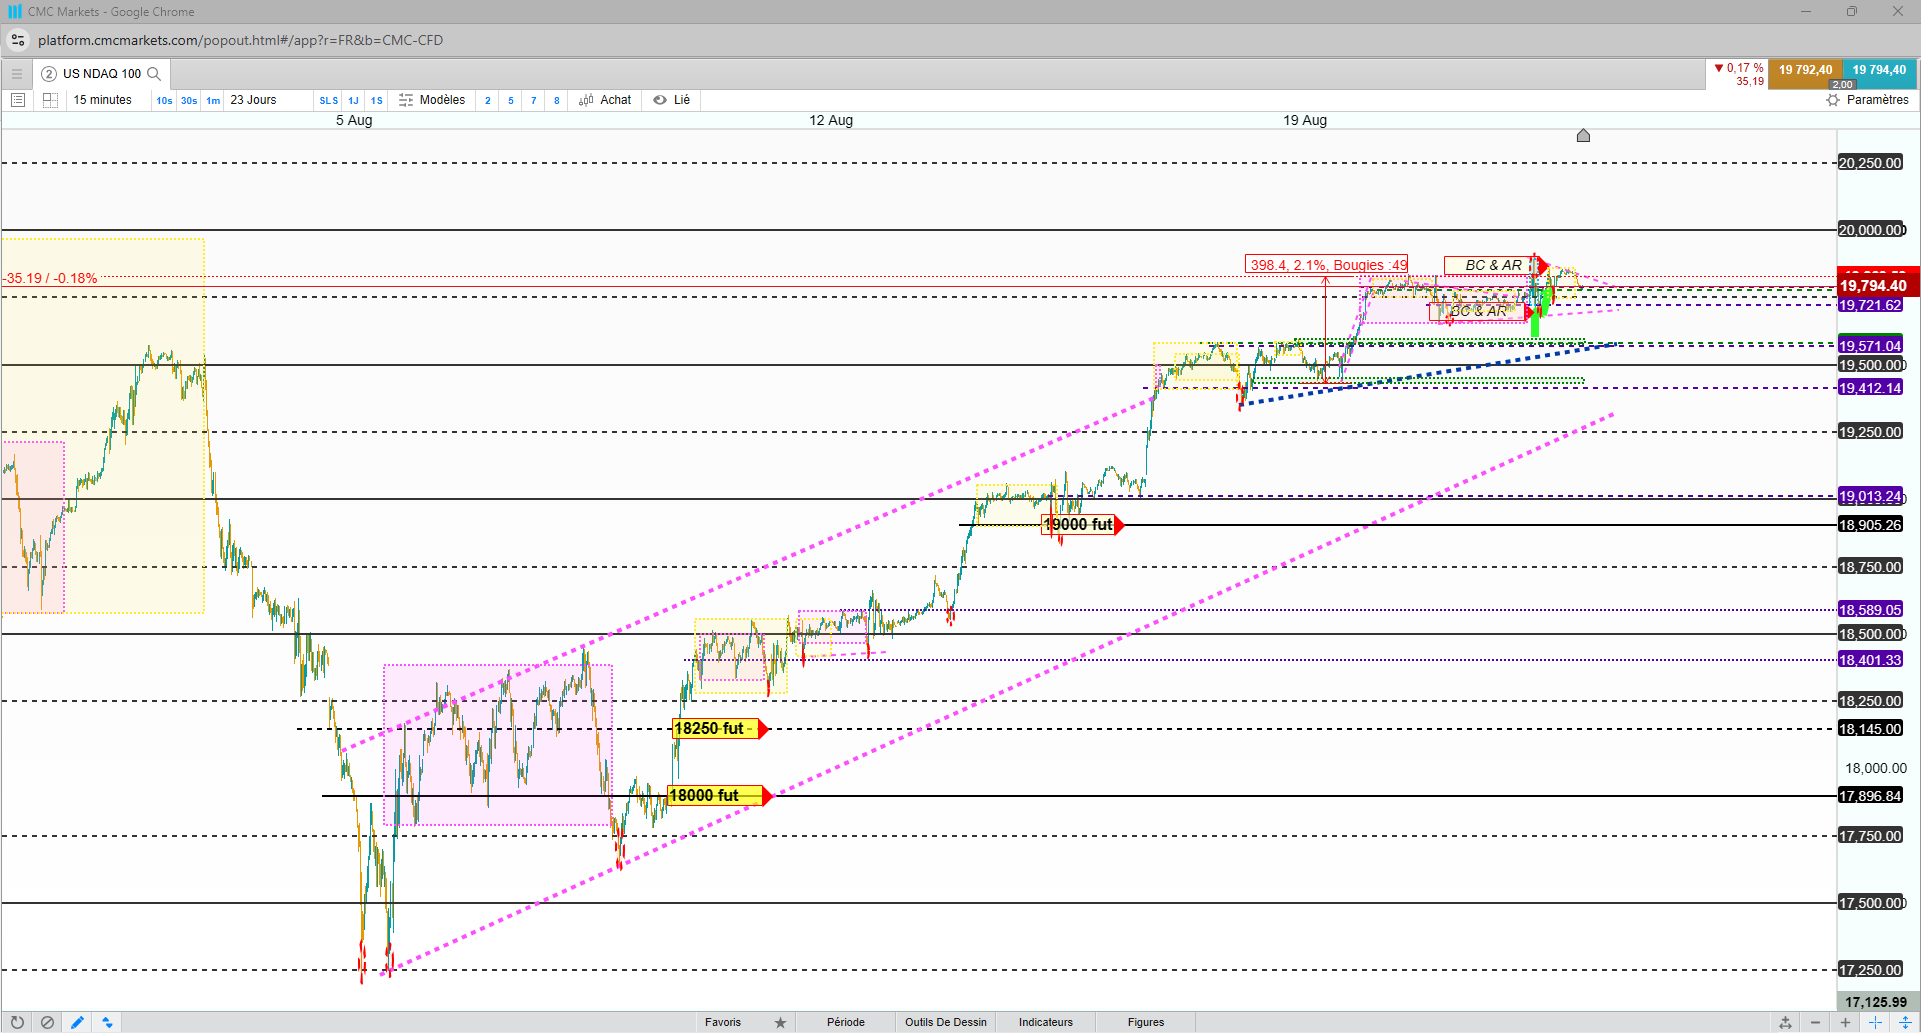This screenshot has width=1921, height=1033.
Task: Click the chart layout grid icon
Action: pyautogui.click(x=50, y=100)
